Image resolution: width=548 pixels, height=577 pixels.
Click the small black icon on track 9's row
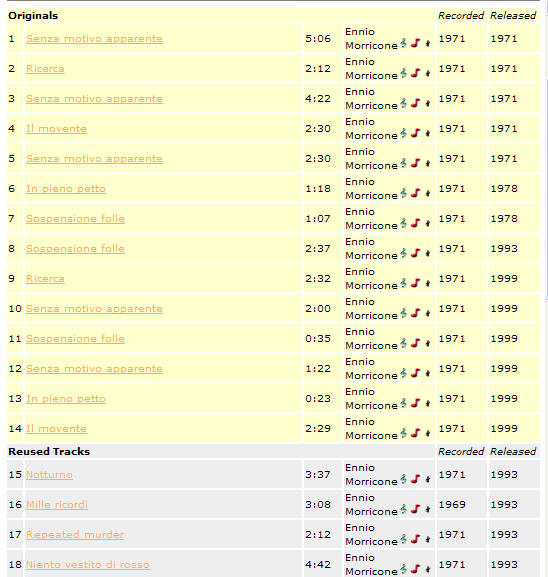click(428, 283)
